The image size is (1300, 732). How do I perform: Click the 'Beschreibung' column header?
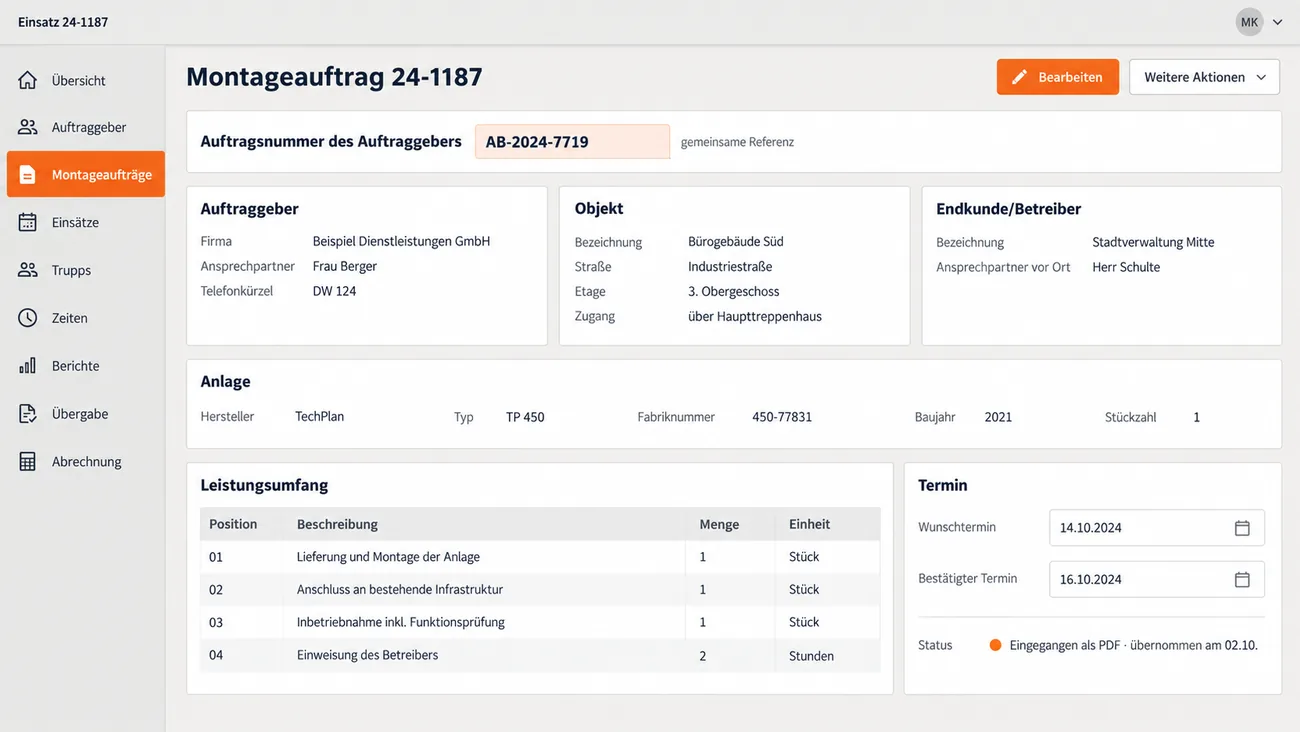(337, 524)
